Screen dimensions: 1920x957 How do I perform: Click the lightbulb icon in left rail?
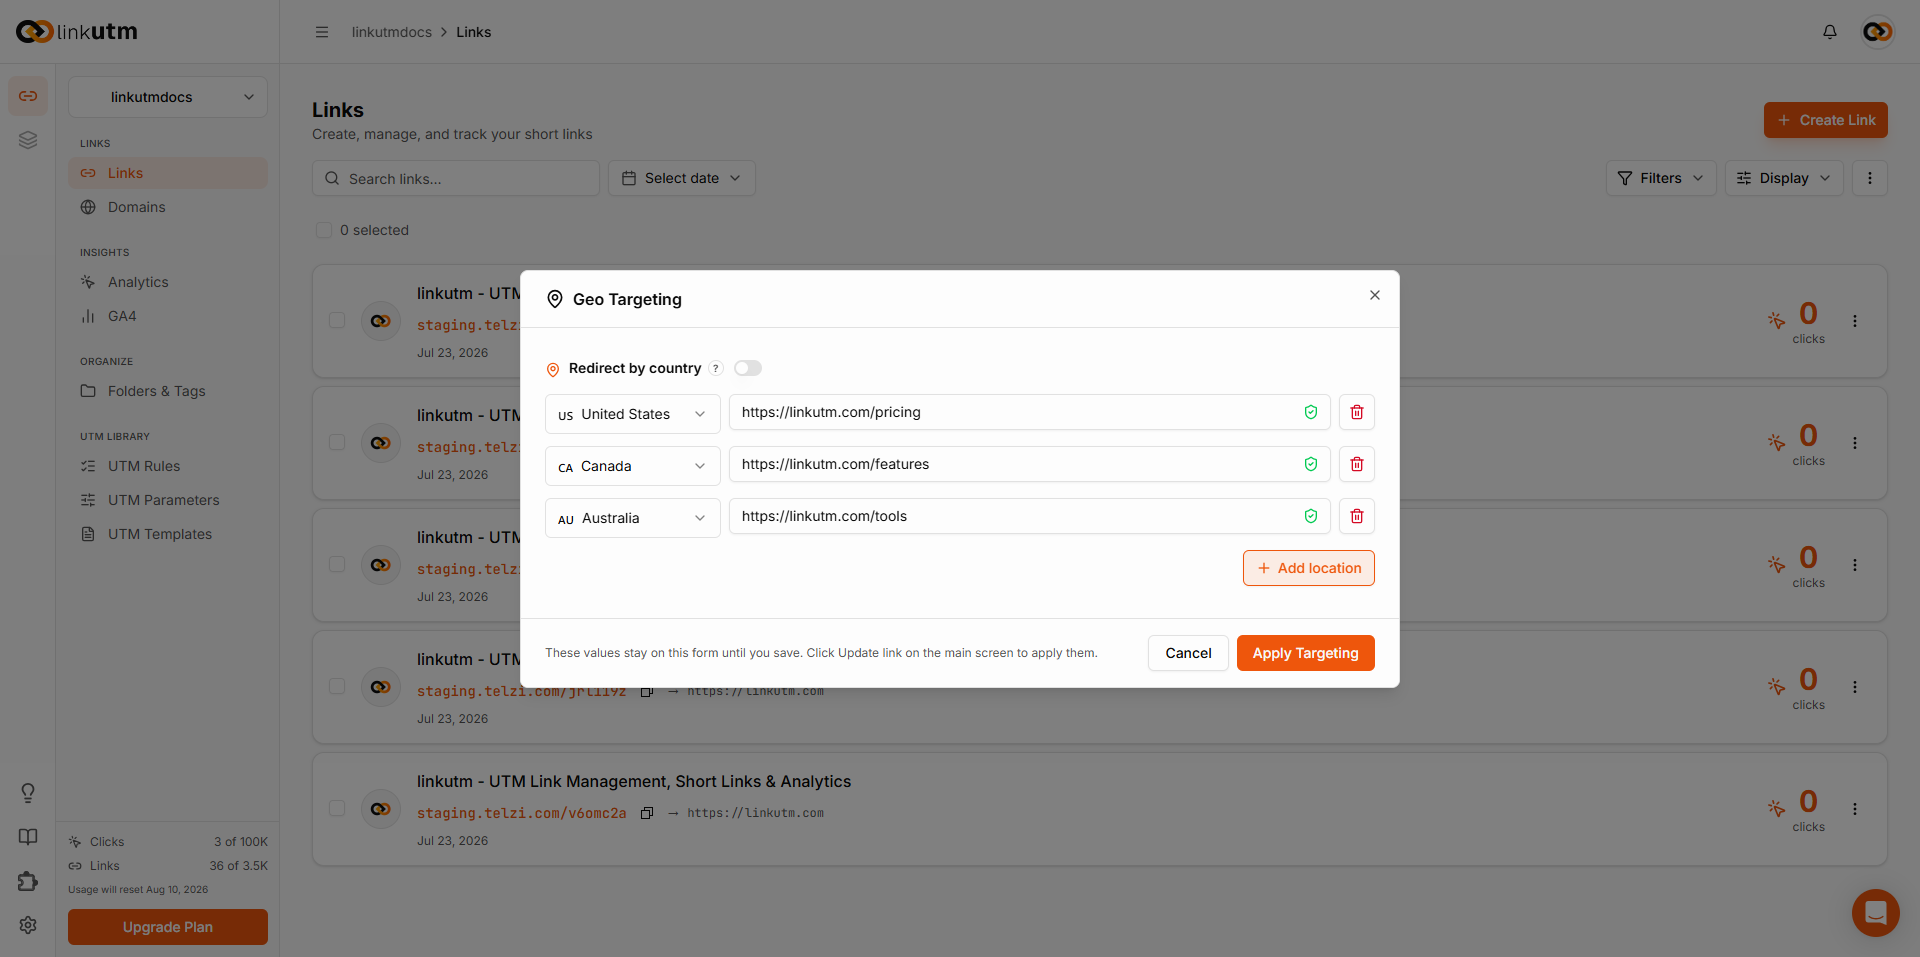28,793
